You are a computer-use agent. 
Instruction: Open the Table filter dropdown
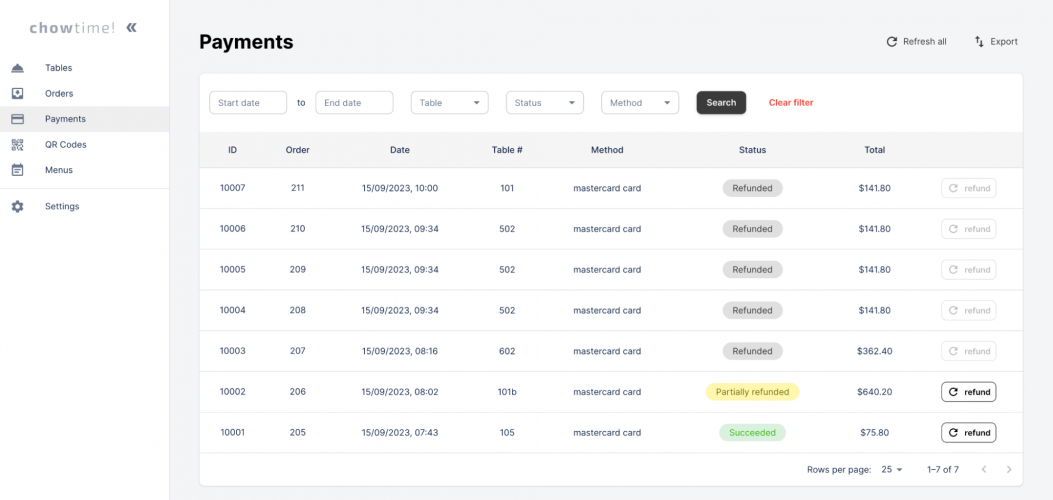coord(449,103)
